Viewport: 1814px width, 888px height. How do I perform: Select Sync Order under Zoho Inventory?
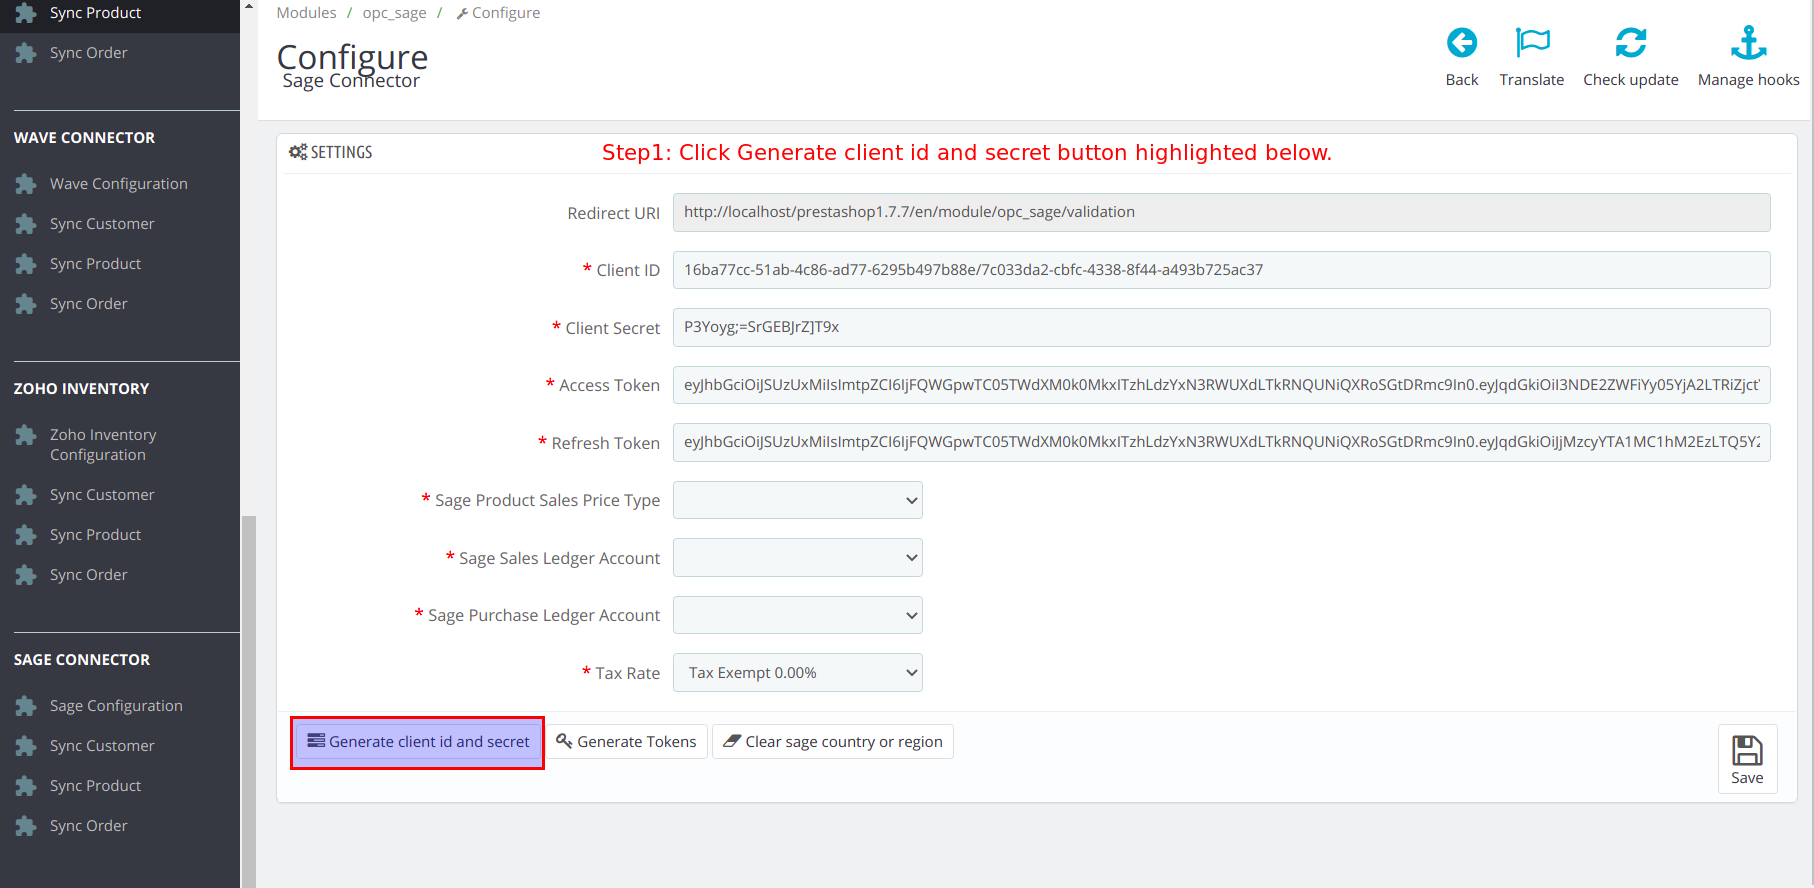(88, 575)
